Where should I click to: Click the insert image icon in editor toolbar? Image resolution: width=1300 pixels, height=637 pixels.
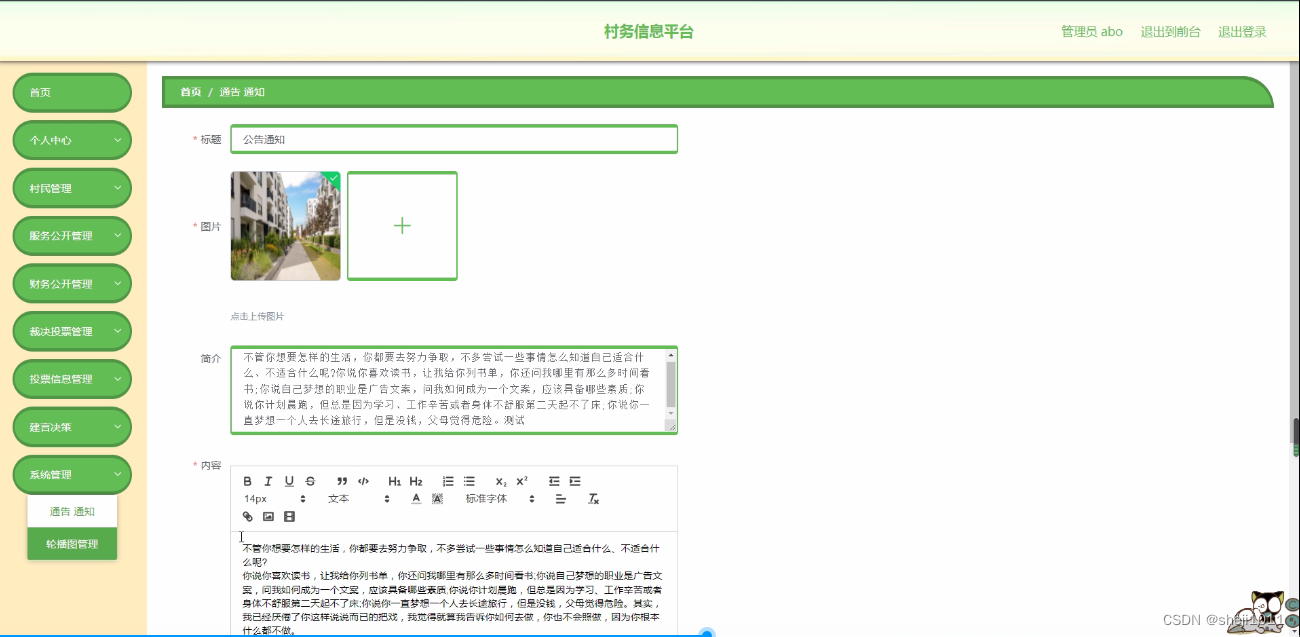(267, 516)
